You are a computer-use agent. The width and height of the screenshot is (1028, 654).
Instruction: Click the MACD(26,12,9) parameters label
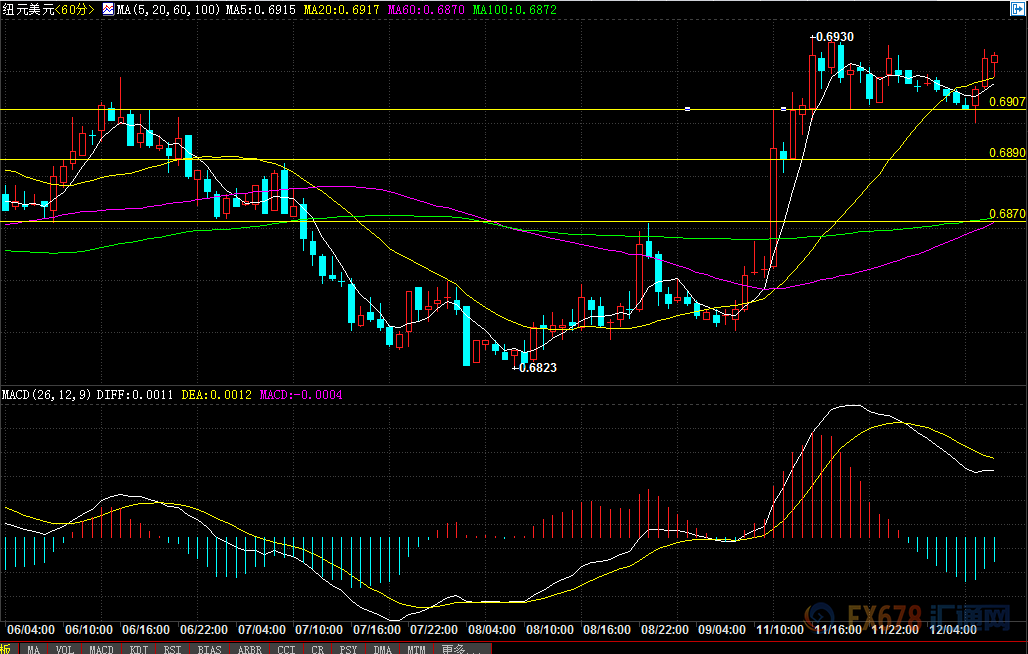(x=46, y=394)
